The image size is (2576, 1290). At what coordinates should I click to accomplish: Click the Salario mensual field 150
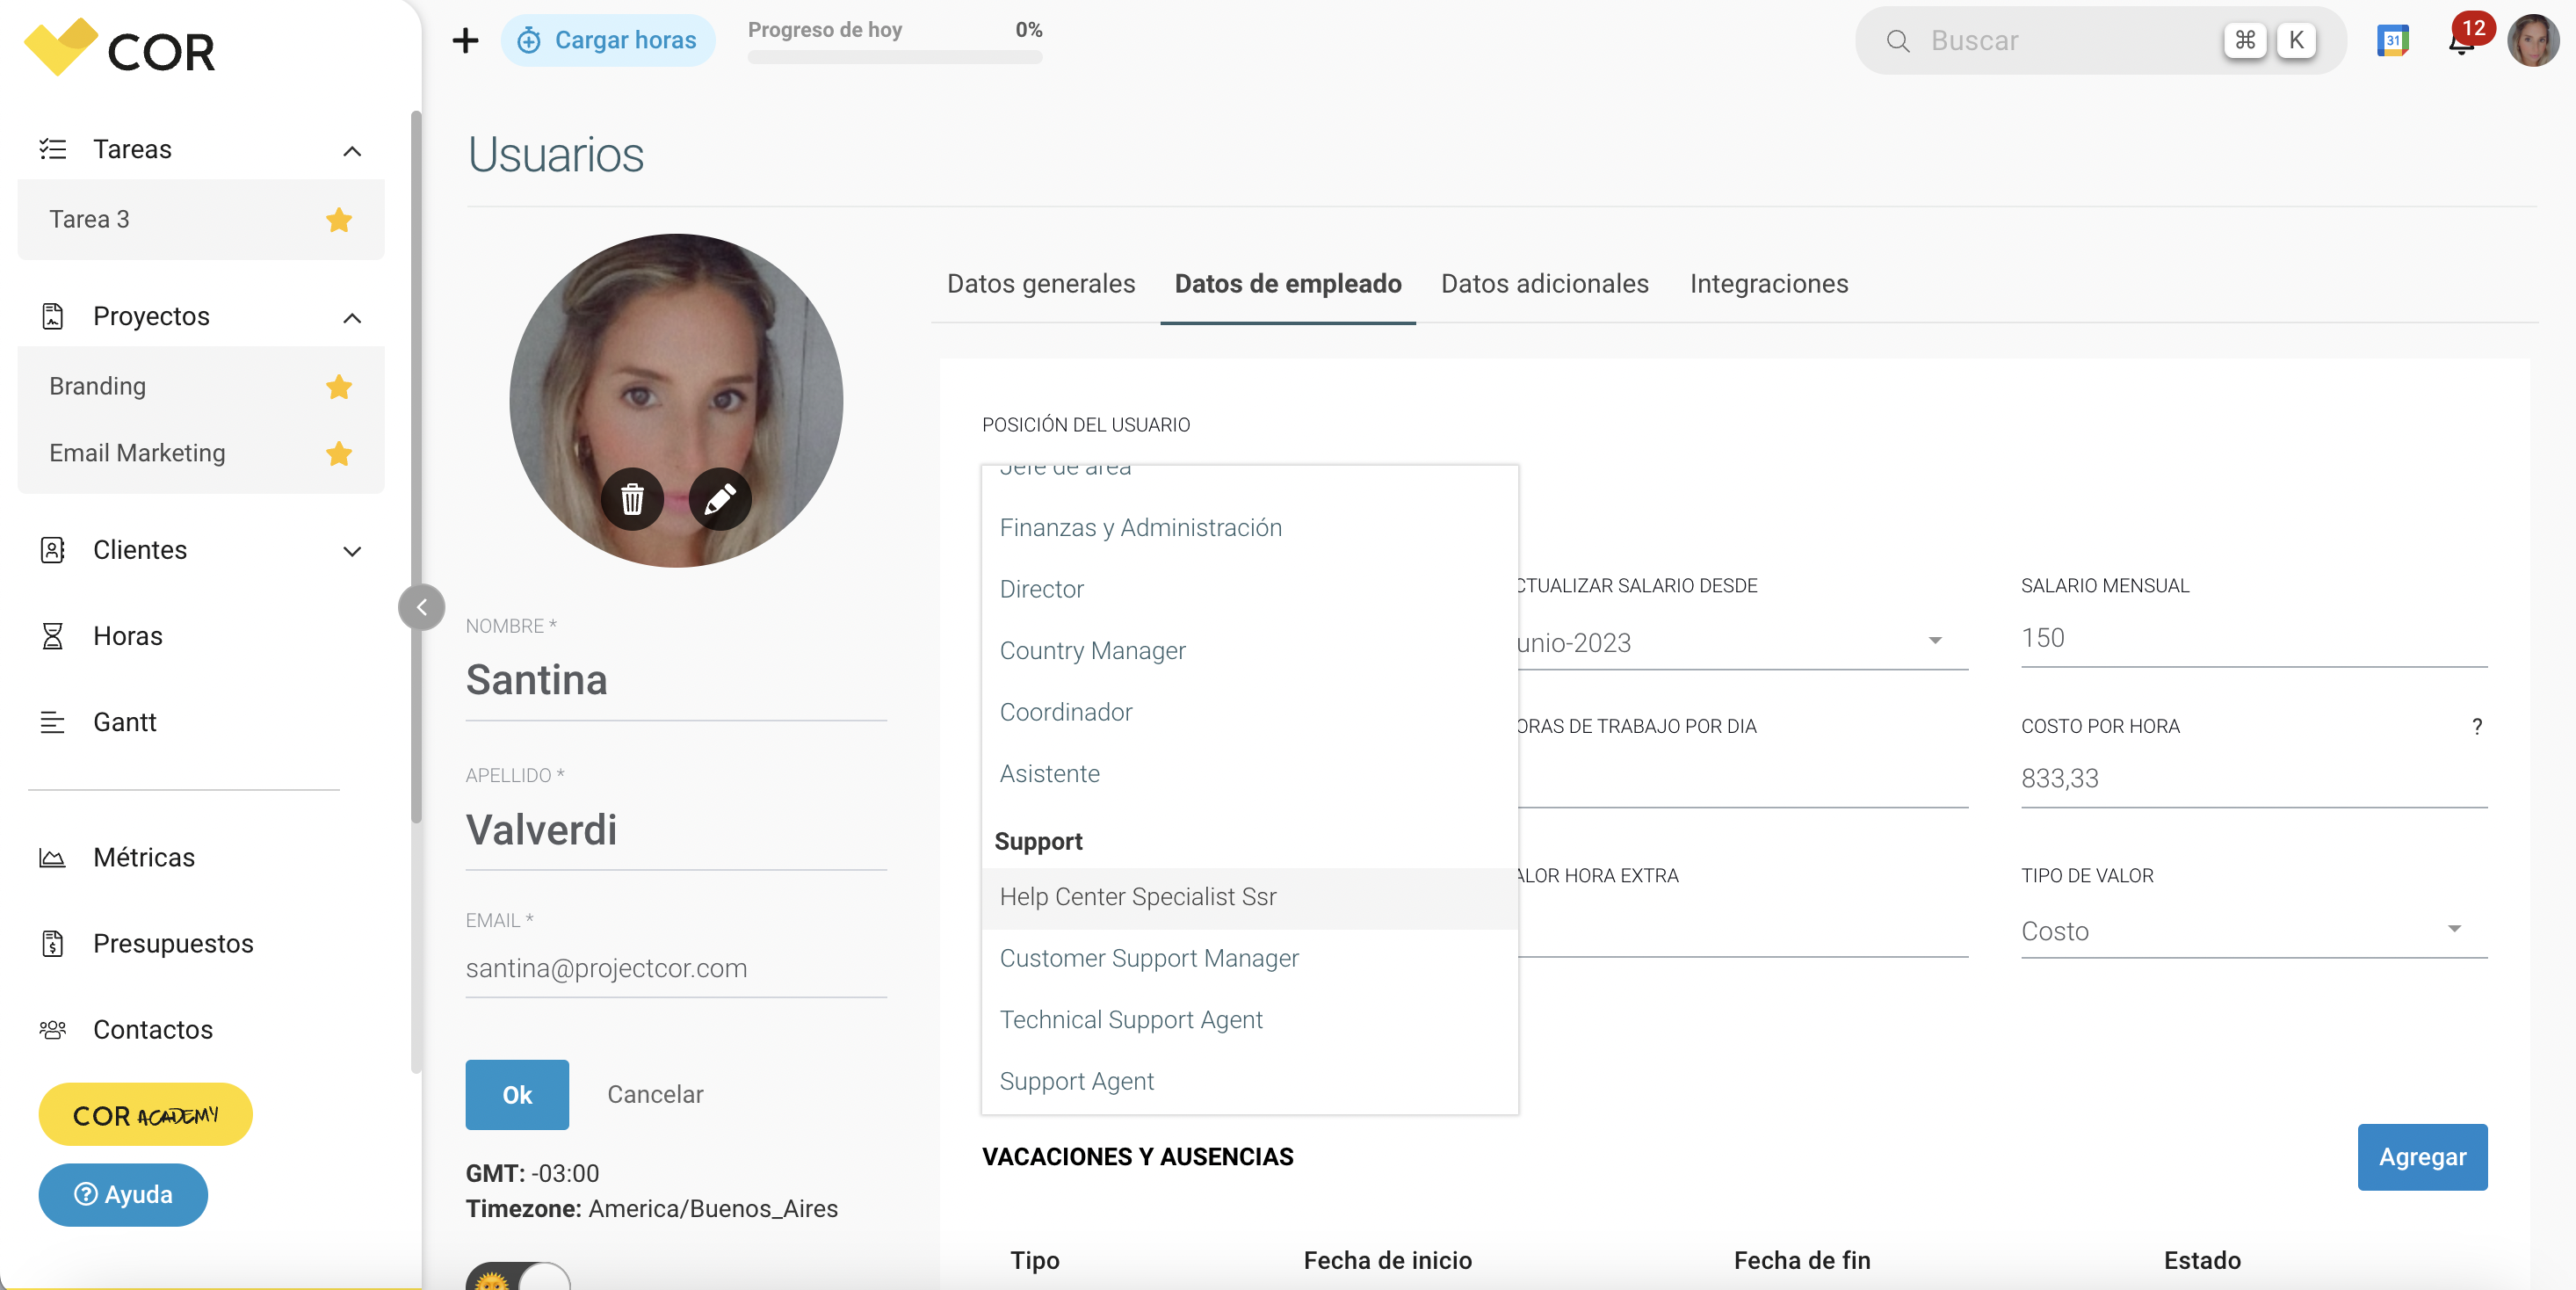pos(2254,638)
